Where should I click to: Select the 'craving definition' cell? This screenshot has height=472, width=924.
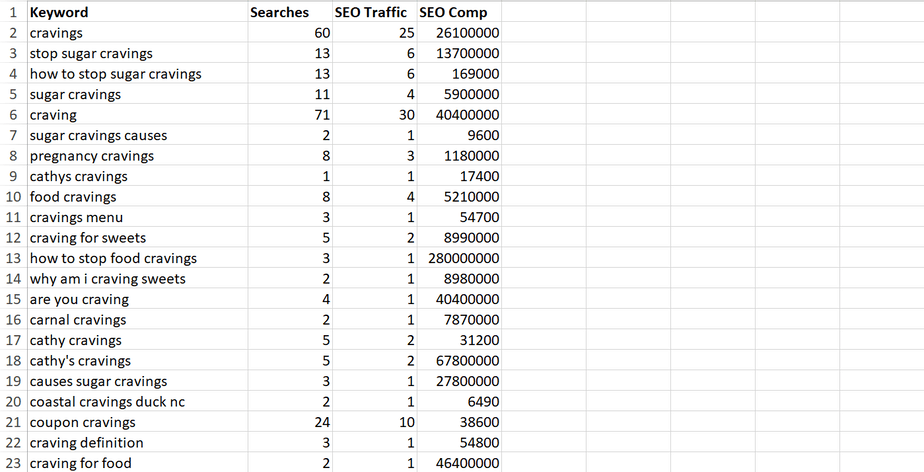pyautogui.click(x=137, y=443)
